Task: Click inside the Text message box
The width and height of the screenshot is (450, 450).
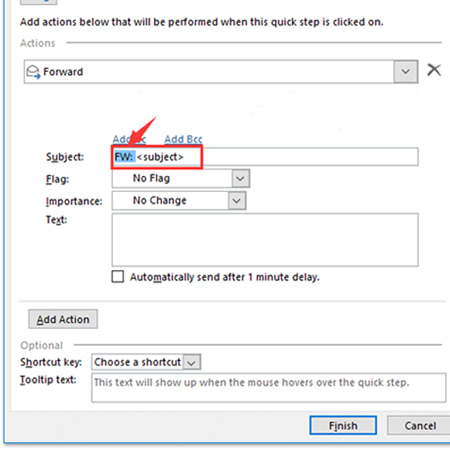Action: (265, 240)
